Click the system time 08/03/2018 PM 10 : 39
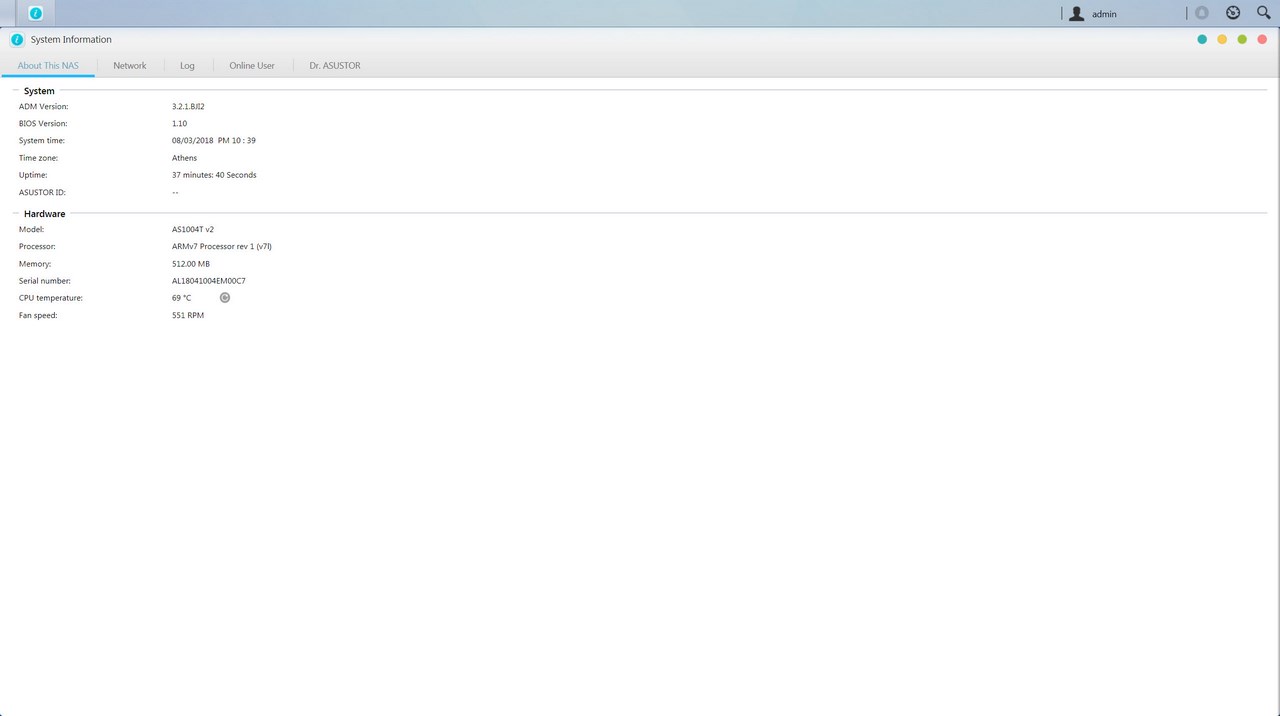 (214, 141)
